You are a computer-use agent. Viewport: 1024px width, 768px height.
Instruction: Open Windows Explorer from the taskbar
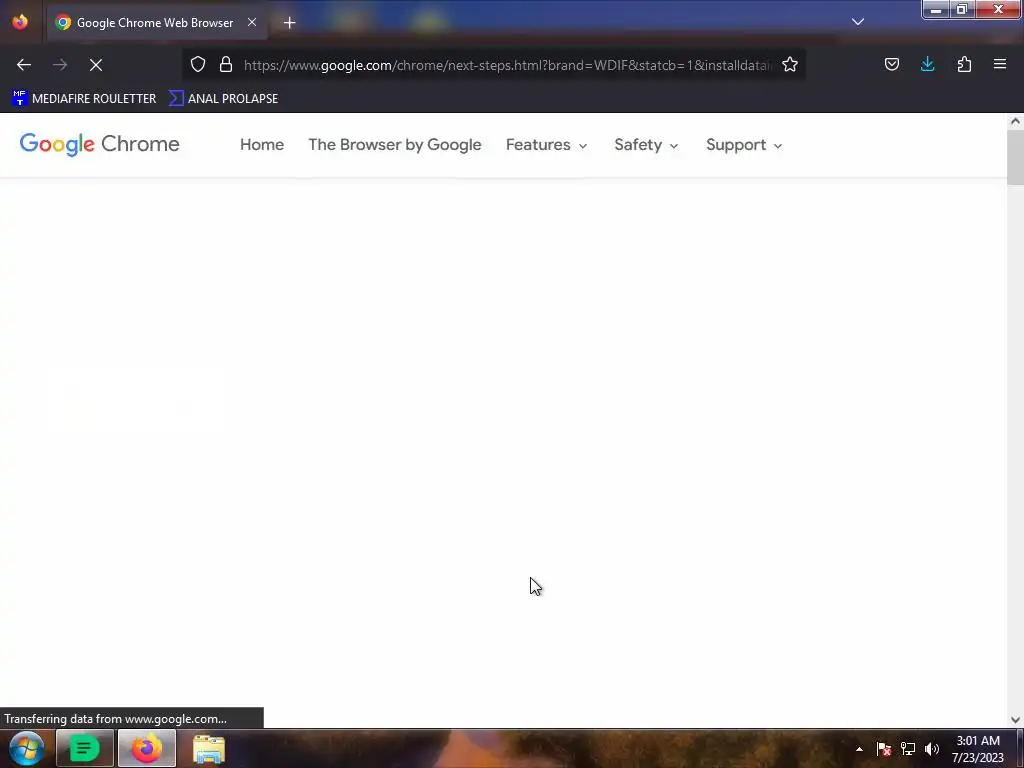tap(209, 748)
